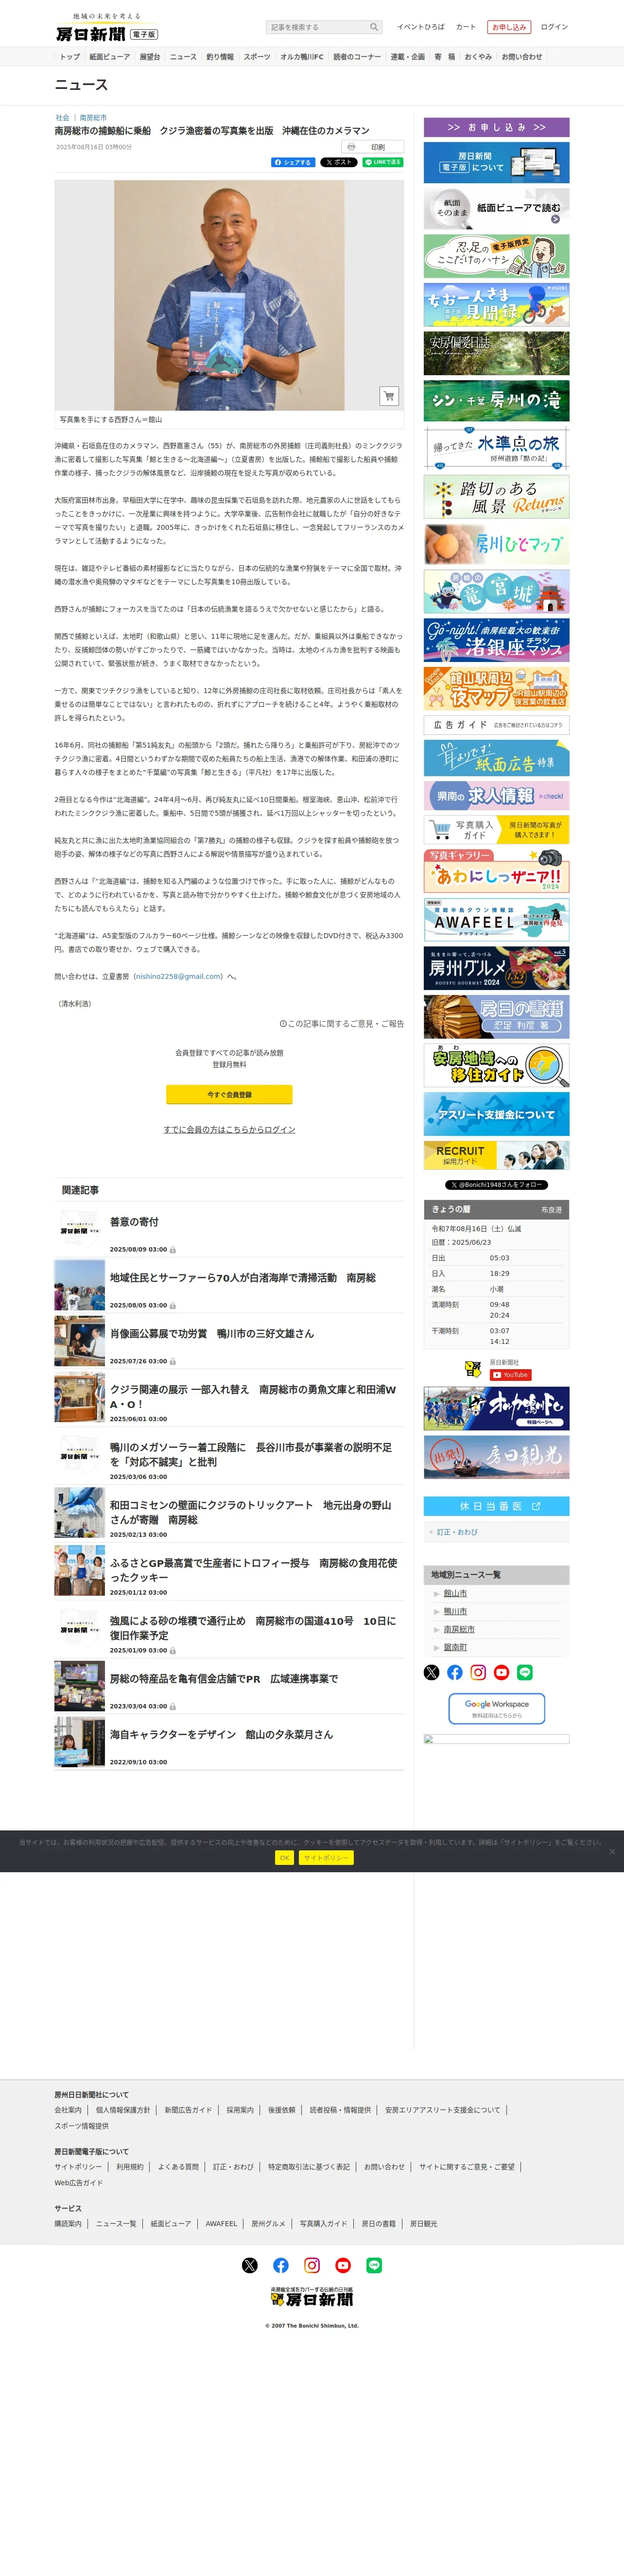The width and height of the screenshot is (624, 2576).
Task: Open the sidebar YouTube social icon
Action: [x=502, y=1672]
